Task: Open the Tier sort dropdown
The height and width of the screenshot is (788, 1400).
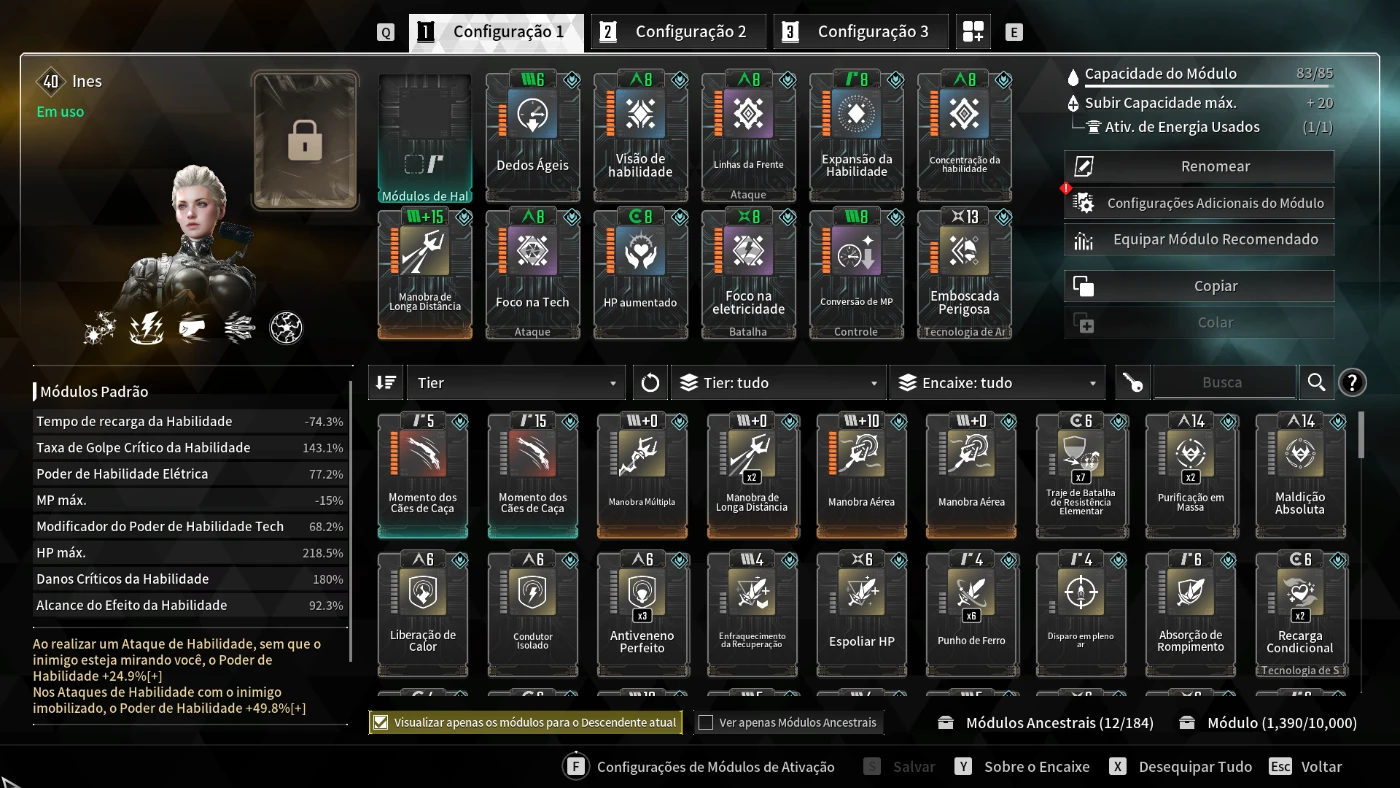Action: click(x=516, y=383)
